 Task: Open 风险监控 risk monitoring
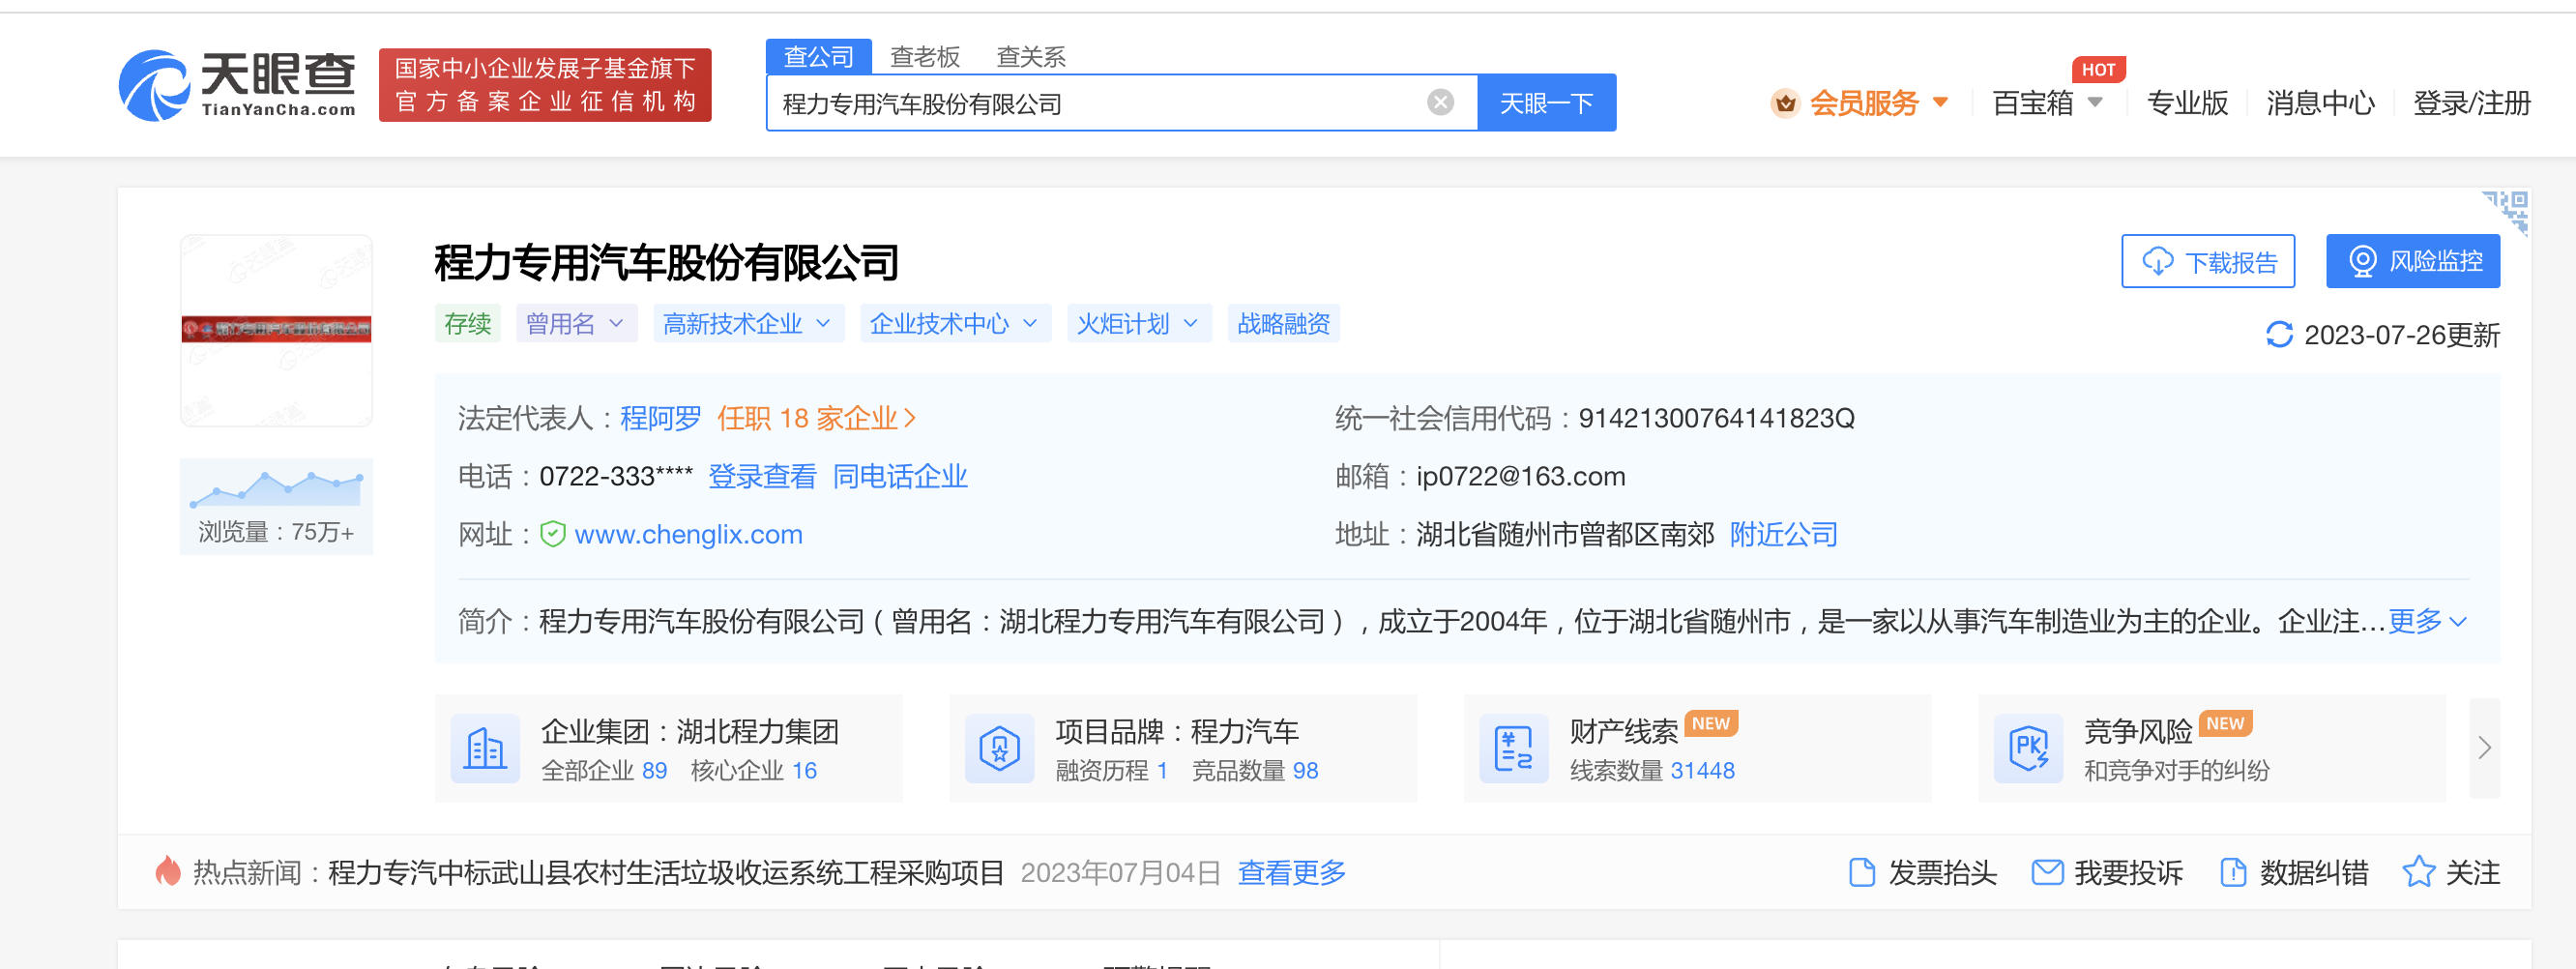(x=2413, y=261)
